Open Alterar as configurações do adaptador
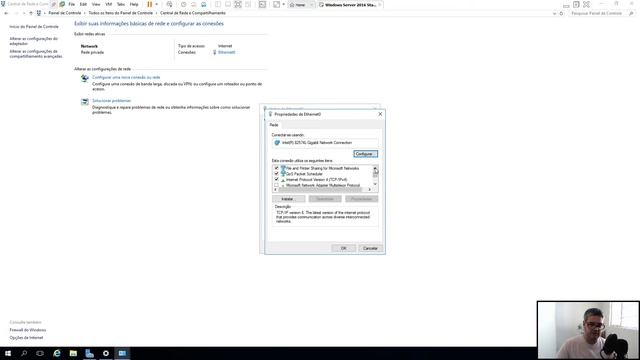The width and height of the screenshot is (640, 360). click(33, 41)
